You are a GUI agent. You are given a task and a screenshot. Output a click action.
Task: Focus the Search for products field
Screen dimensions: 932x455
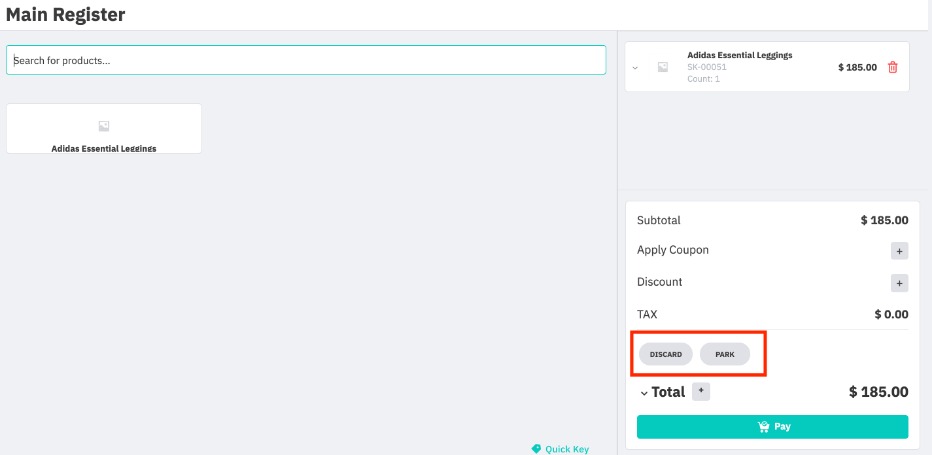[306, 60]
